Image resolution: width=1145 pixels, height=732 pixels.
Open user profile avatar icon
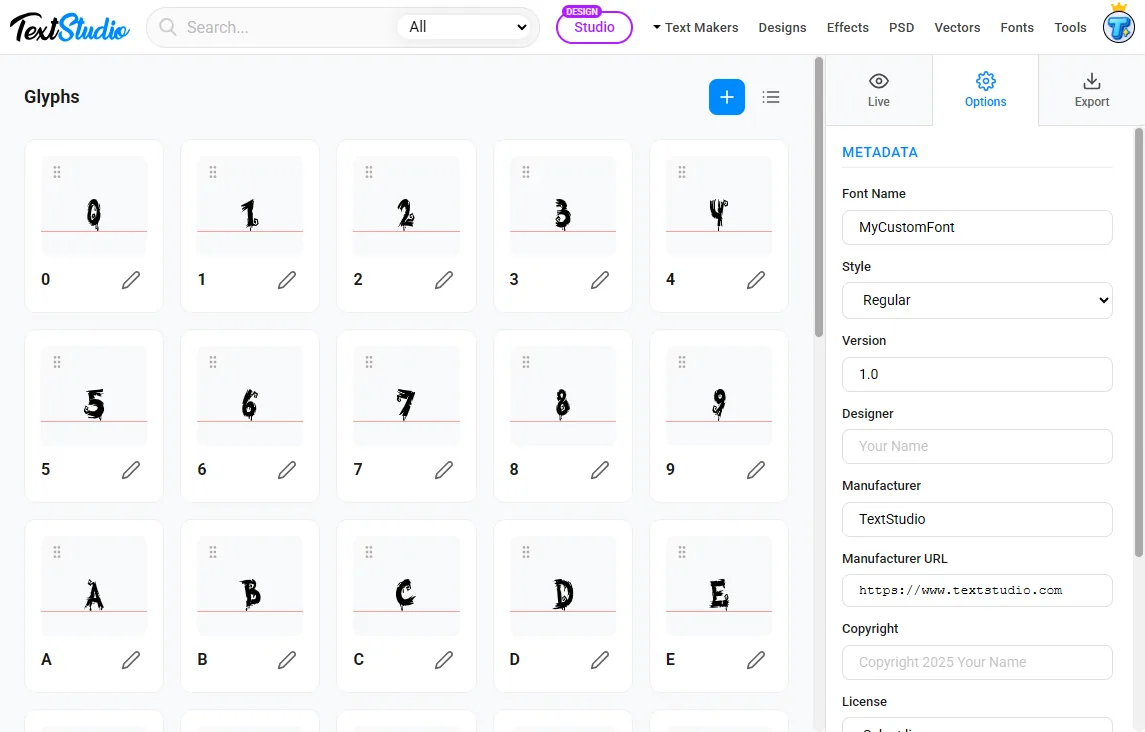tap(1119, 27)
